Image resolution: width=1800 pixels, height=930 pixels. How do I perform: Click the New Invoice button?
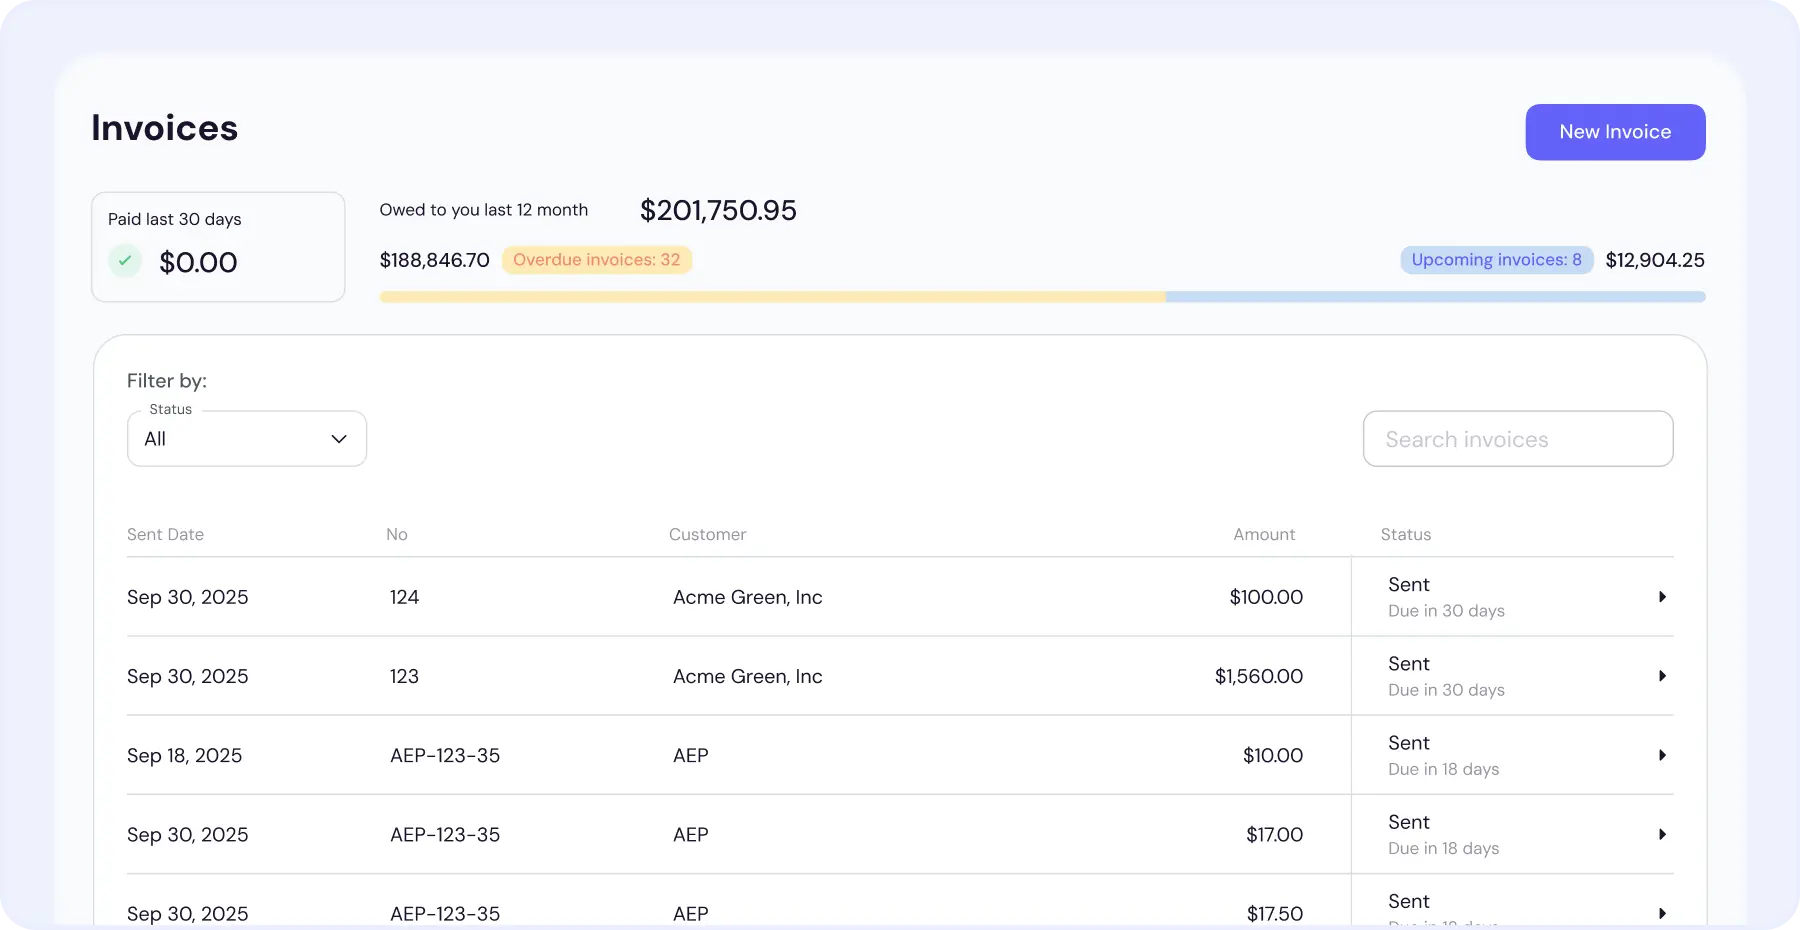(x=1614, y=131)
